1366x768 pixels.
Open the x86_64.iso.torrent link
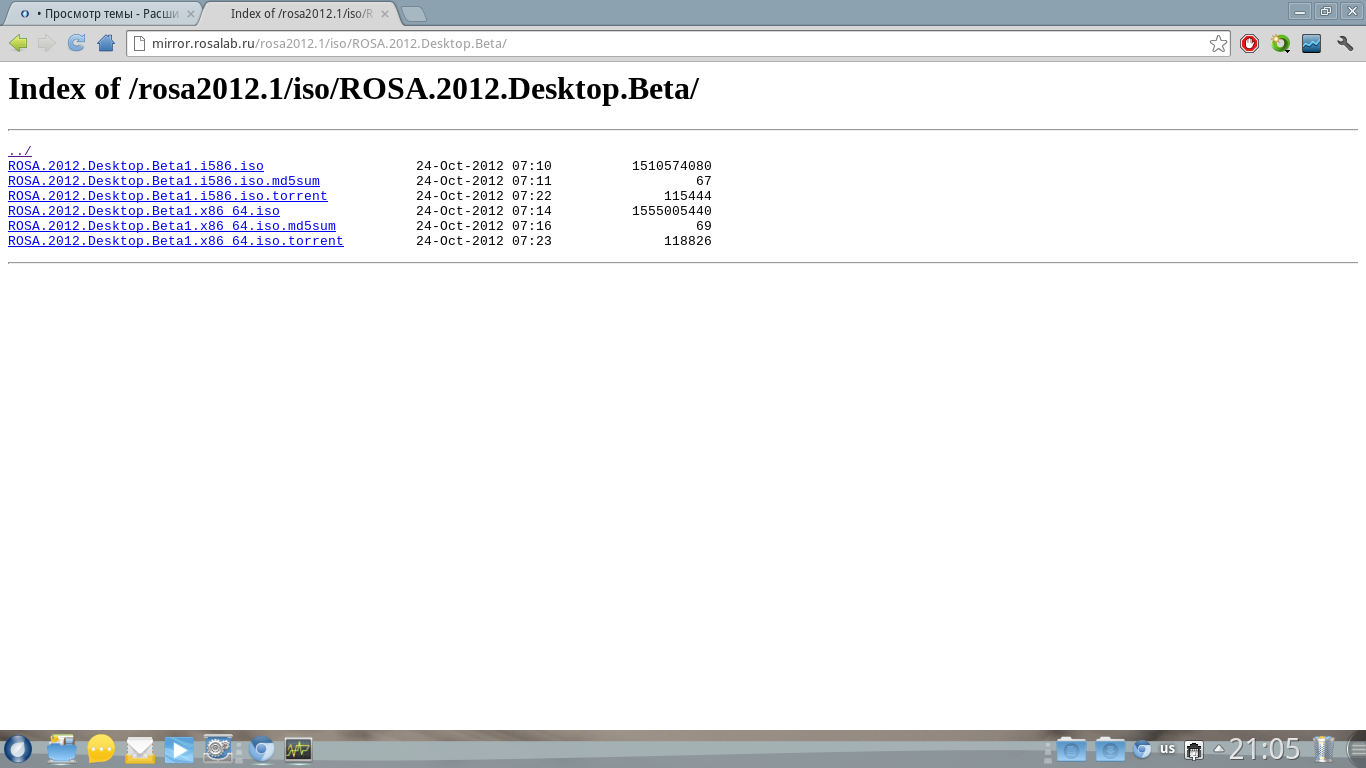point(175,241)
